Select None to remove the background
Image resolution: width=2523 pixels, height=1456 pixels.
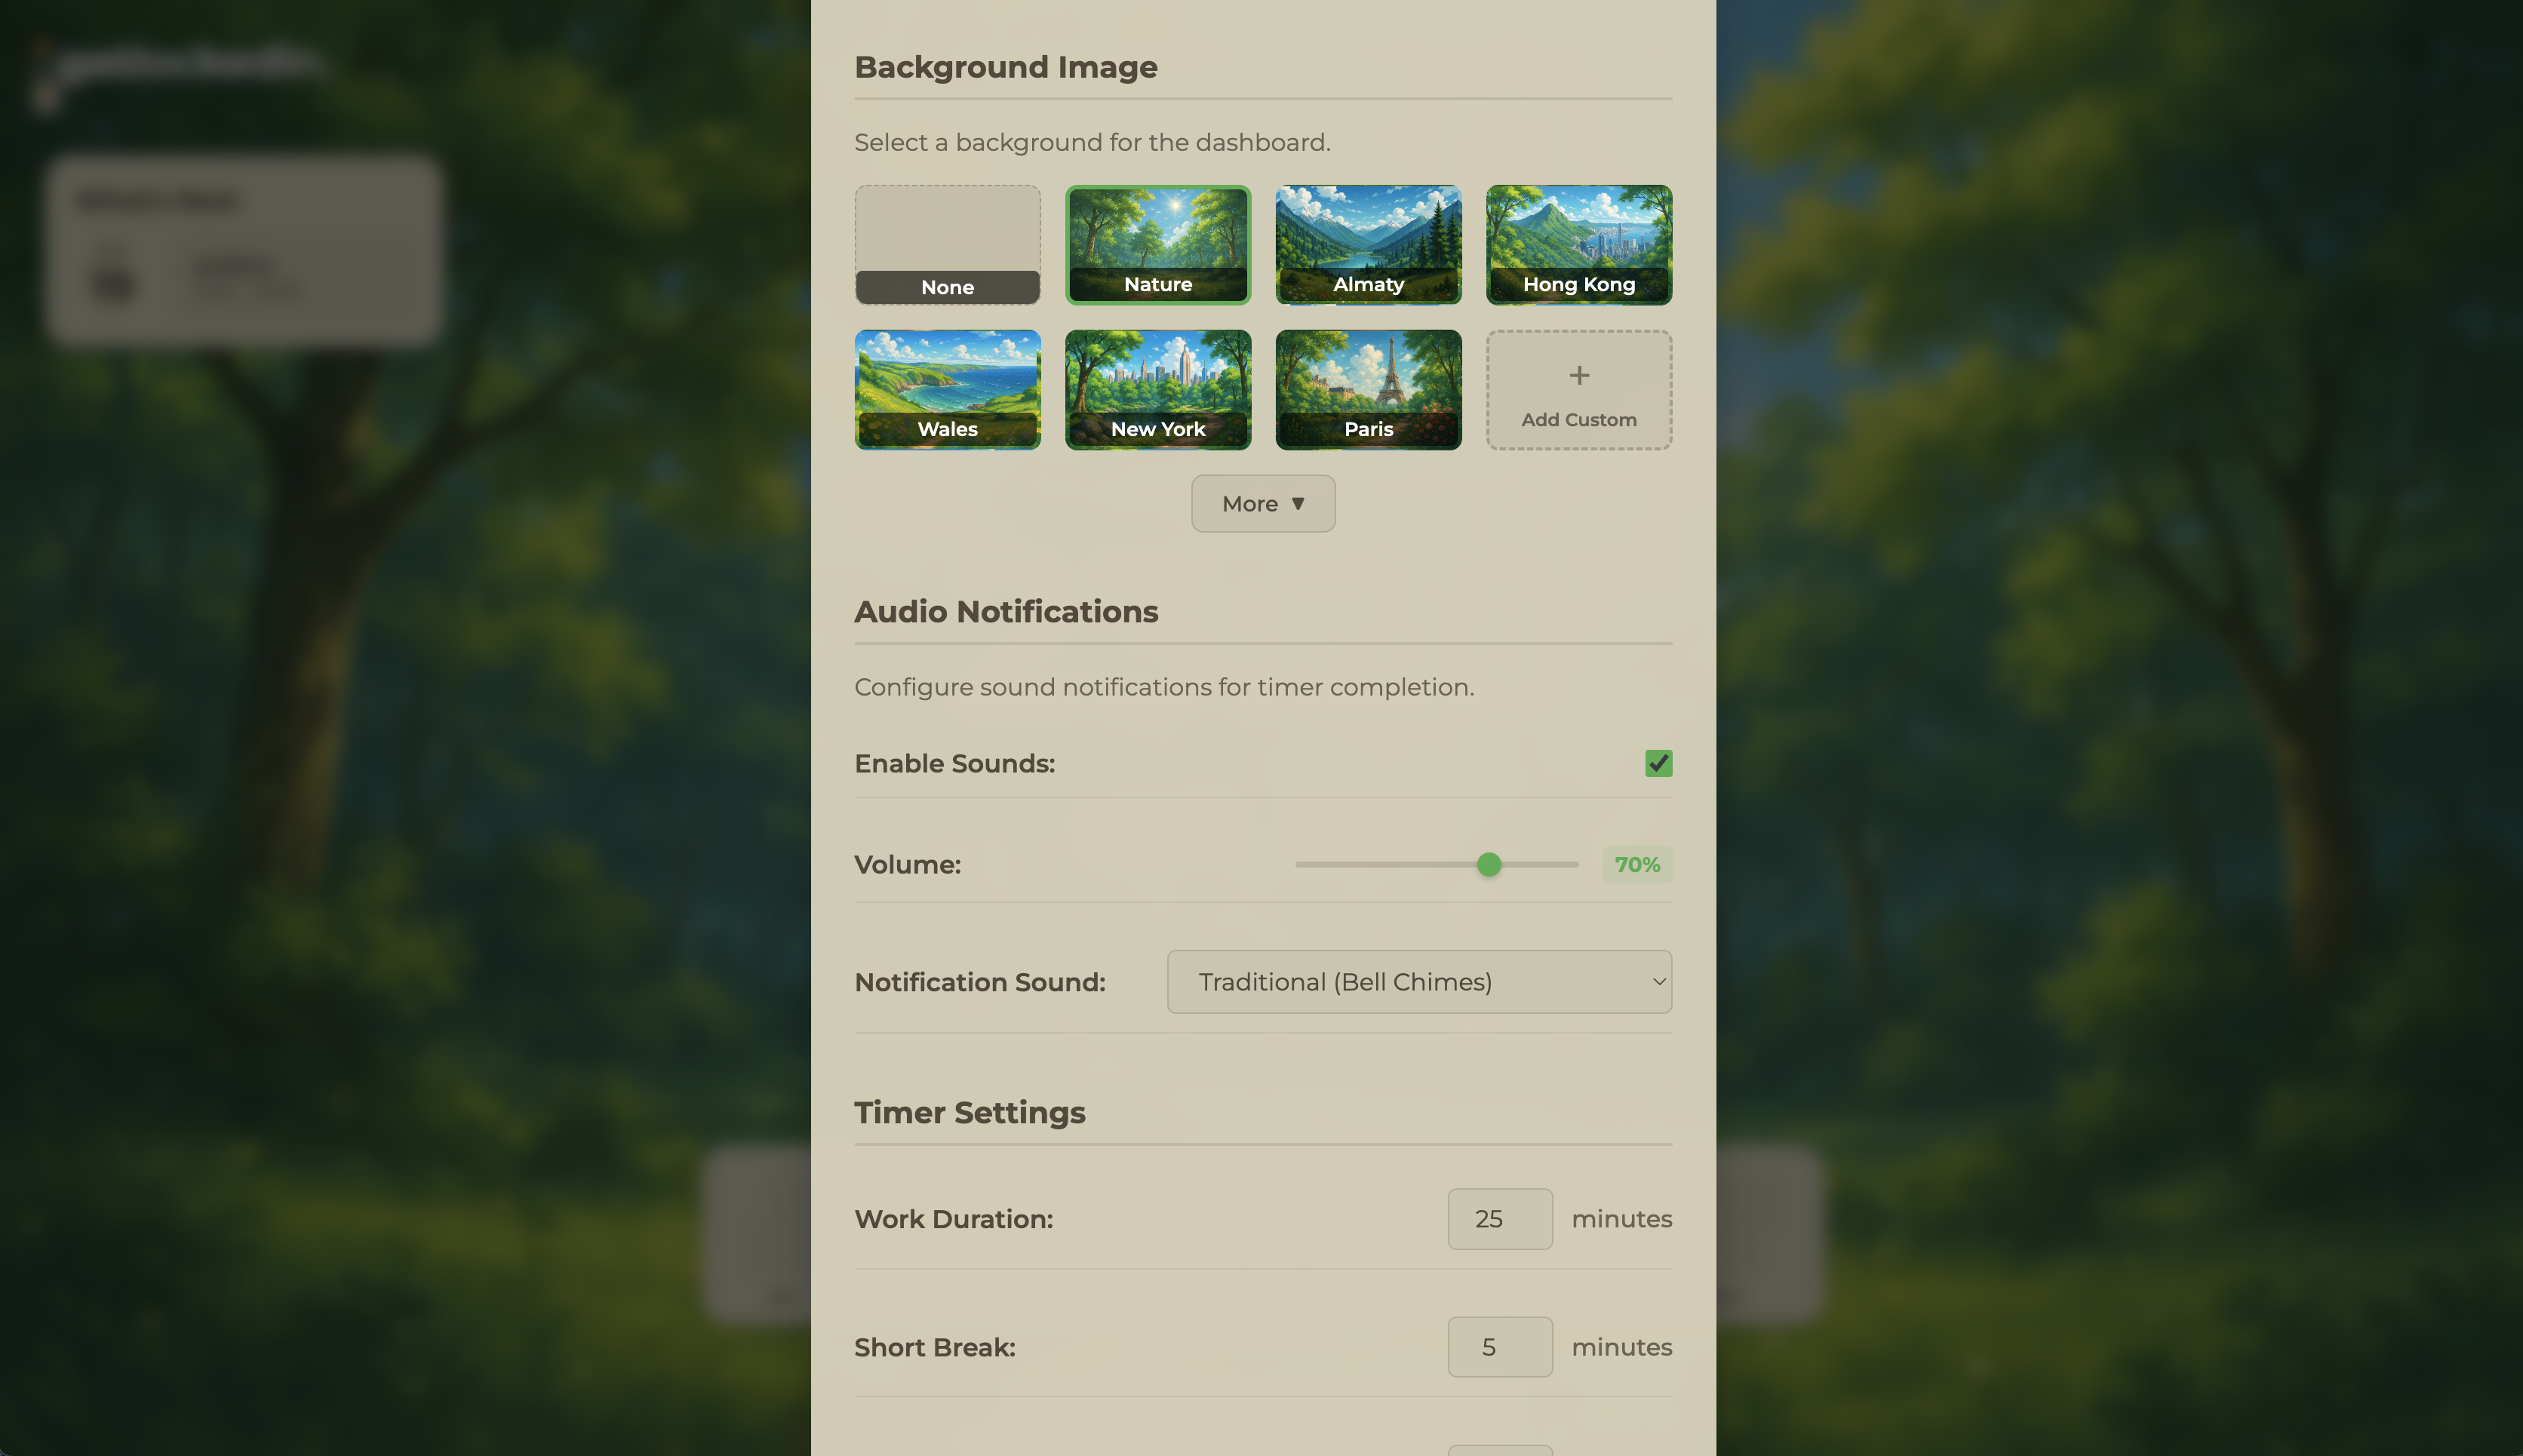click(947, 244)
